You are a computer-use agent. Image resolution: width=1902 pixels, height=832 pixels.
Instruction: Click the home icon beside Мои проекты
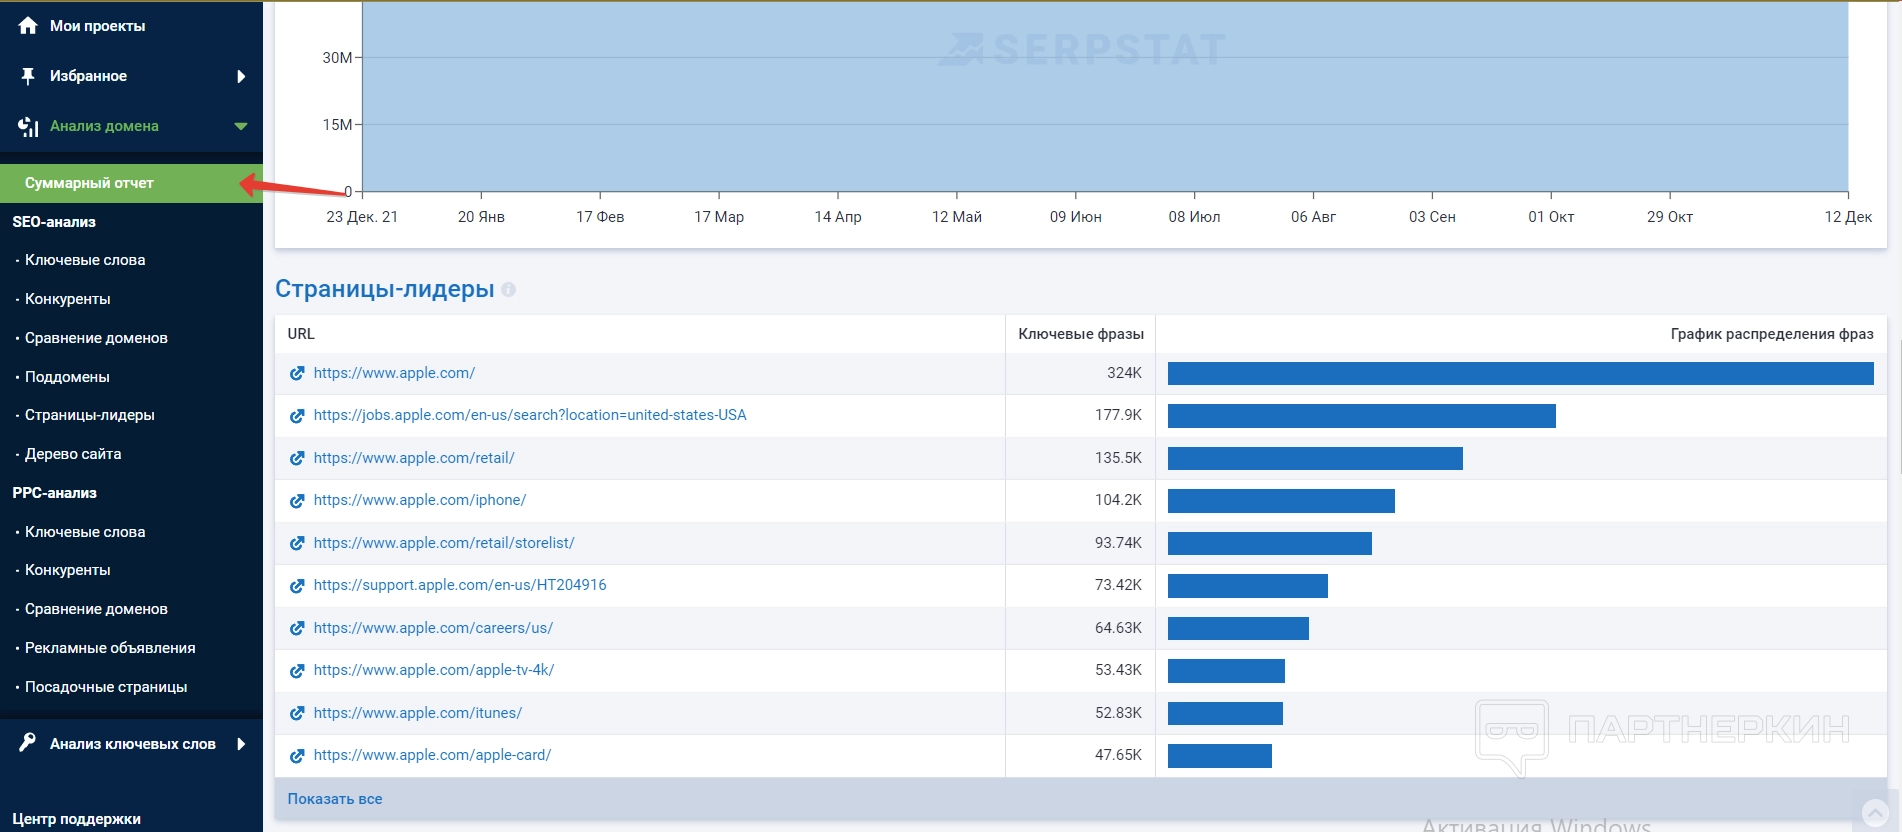[28, 26]
